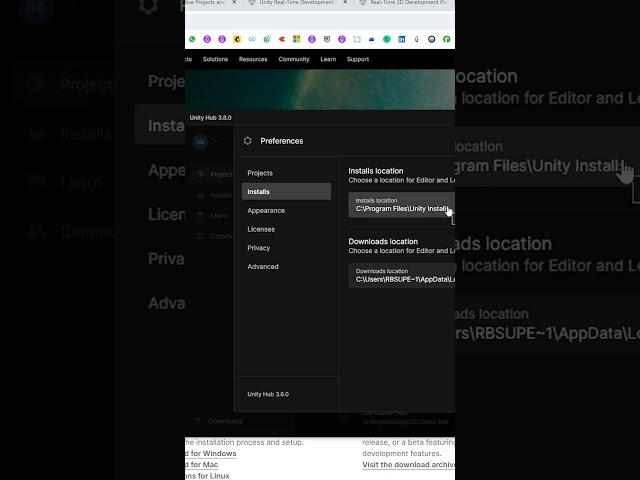
Task: Close the Unity Real-Time Development tab
Action: (345, 2)
